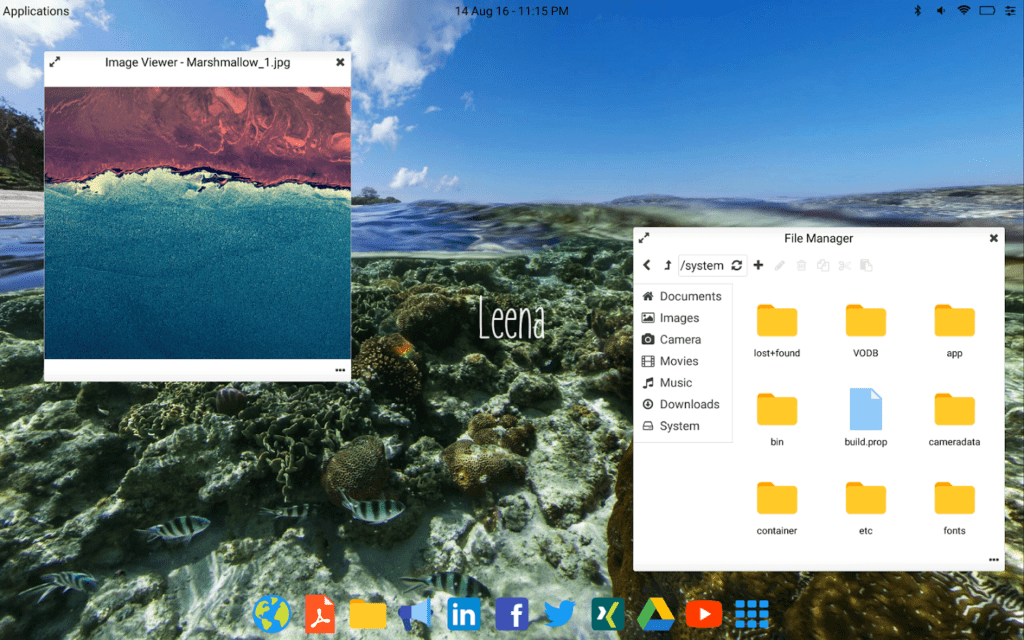
Task: Go up one directory level
Action: 667,265
